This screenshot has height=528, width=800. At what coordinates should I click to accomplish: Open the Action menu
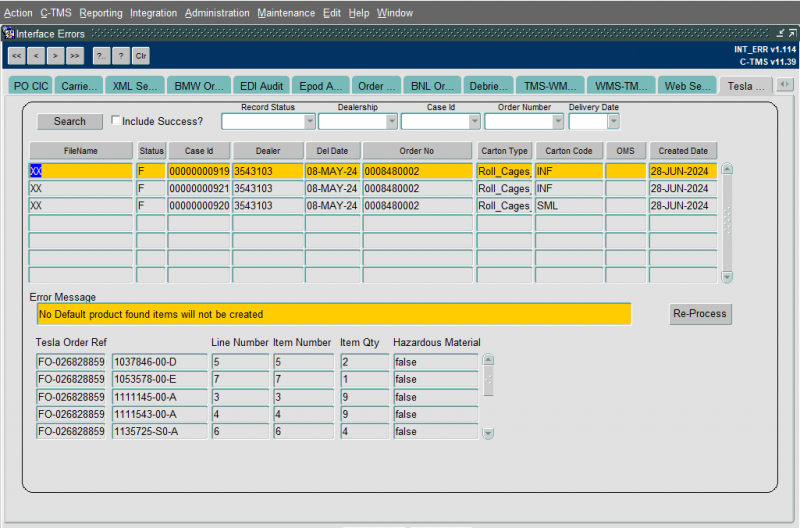(18, 13)
